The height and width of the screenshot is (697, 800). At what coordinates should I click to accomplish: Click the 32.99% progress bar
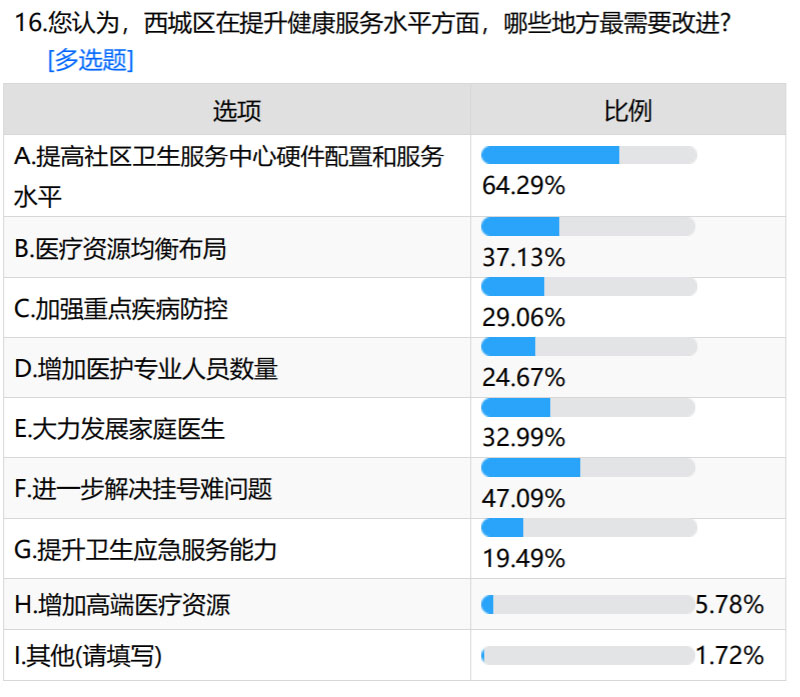click(588, 407)
